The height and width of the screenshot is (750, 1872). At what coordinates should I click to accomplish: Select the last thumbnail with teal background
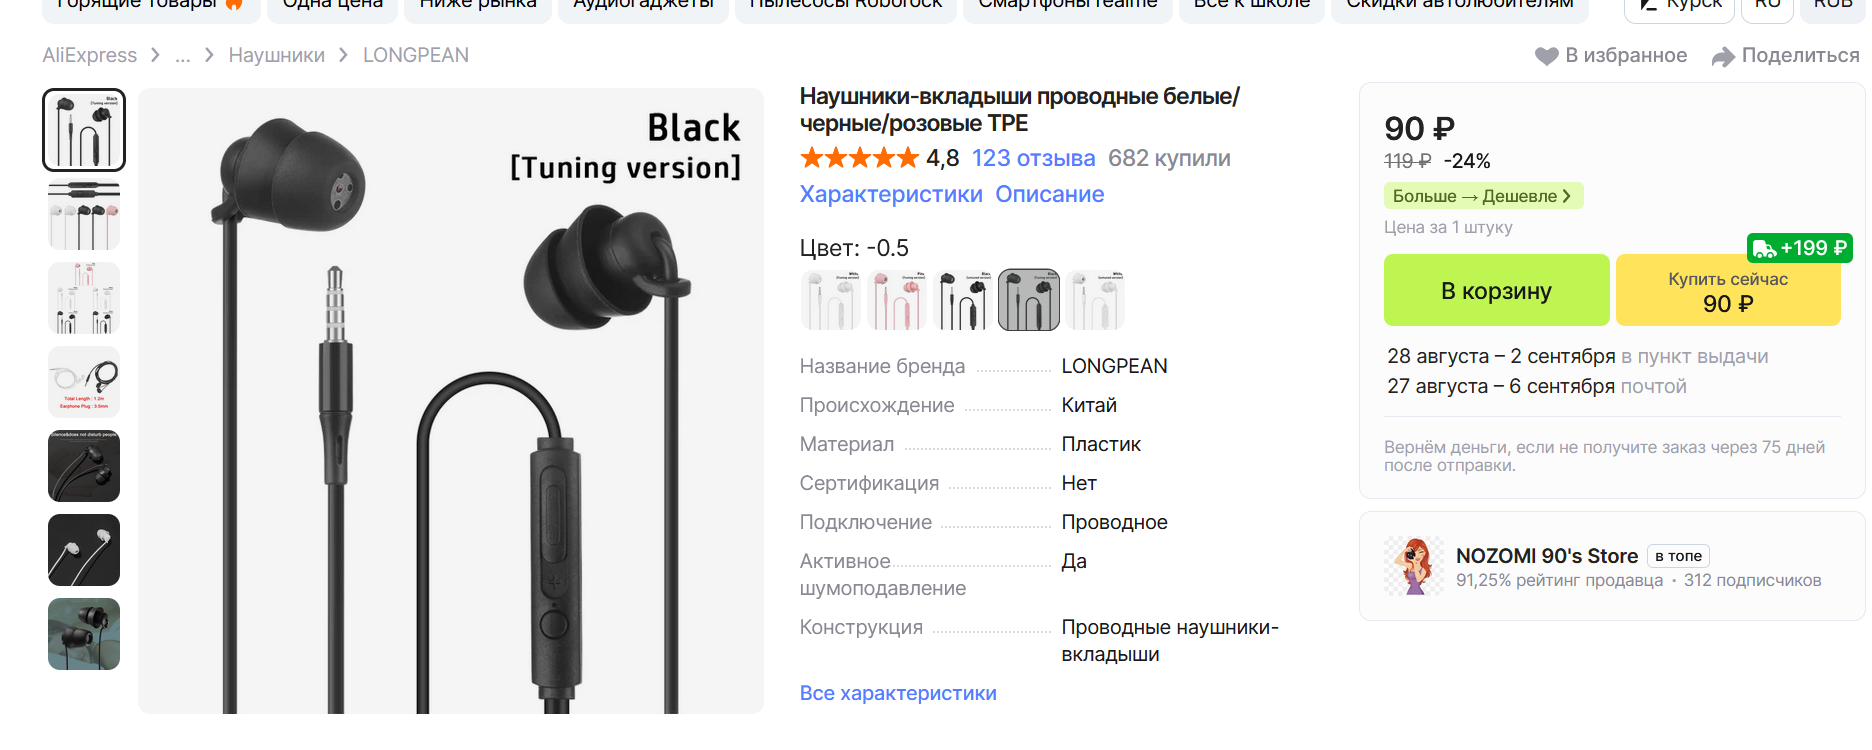tap(84, 634)
